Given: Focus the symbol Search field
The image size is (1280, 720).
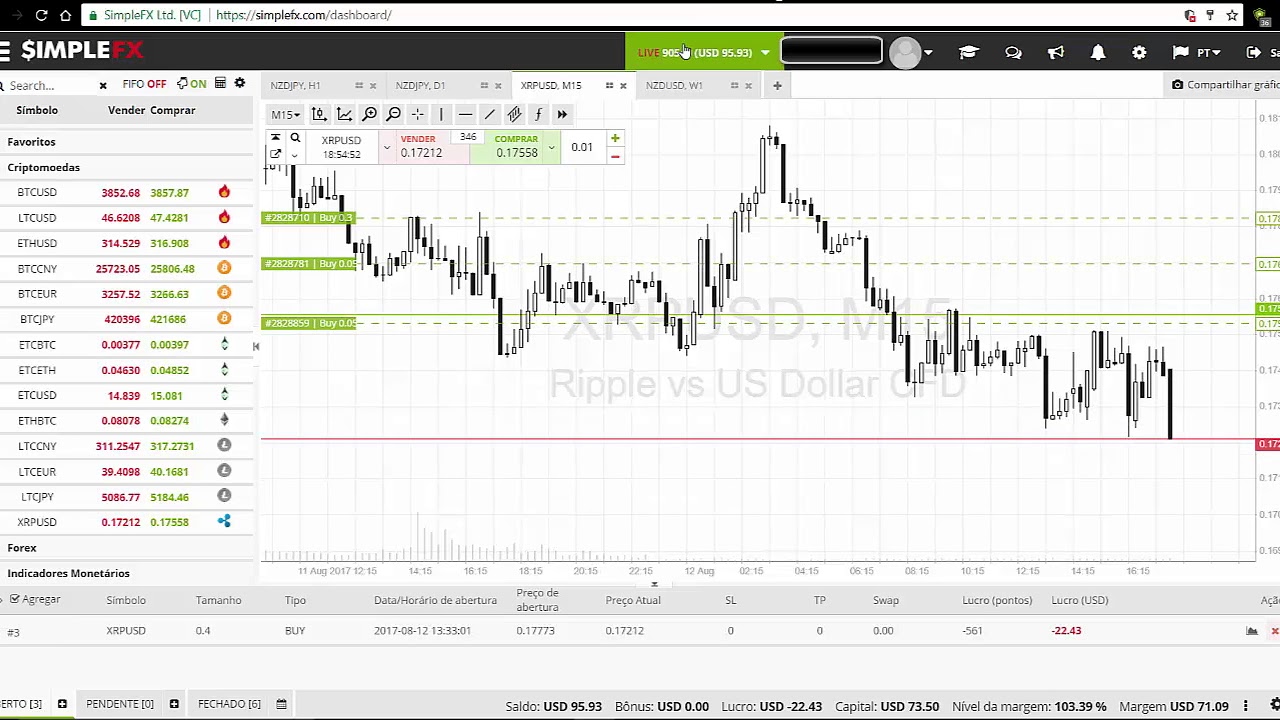Looking at the screenshot, I should coord(50,86).
